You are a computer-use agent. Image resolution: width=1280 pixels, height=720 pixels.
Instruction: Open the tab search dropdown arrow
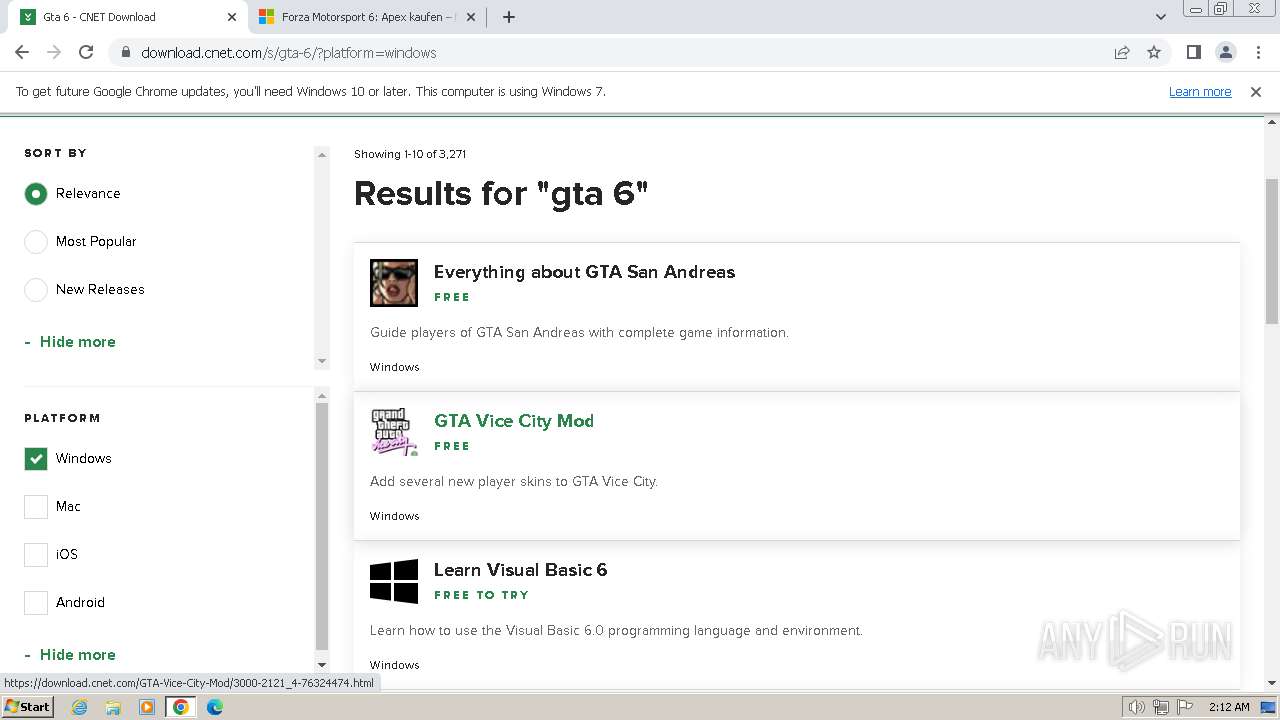(x=1160, y=17)
